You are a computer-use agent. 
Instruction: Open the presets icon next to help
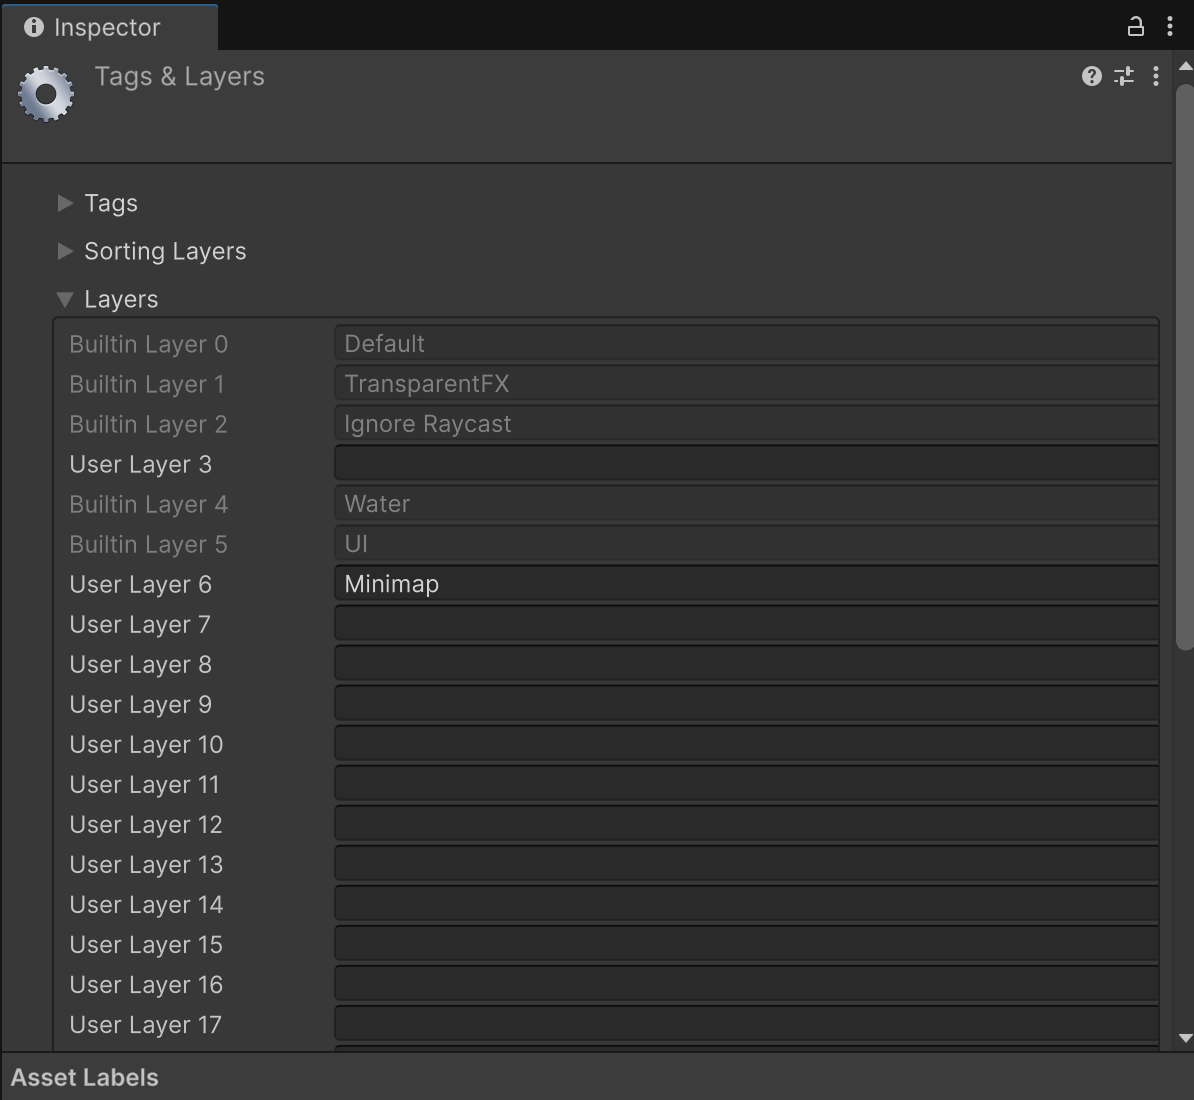coord(1123,76)
